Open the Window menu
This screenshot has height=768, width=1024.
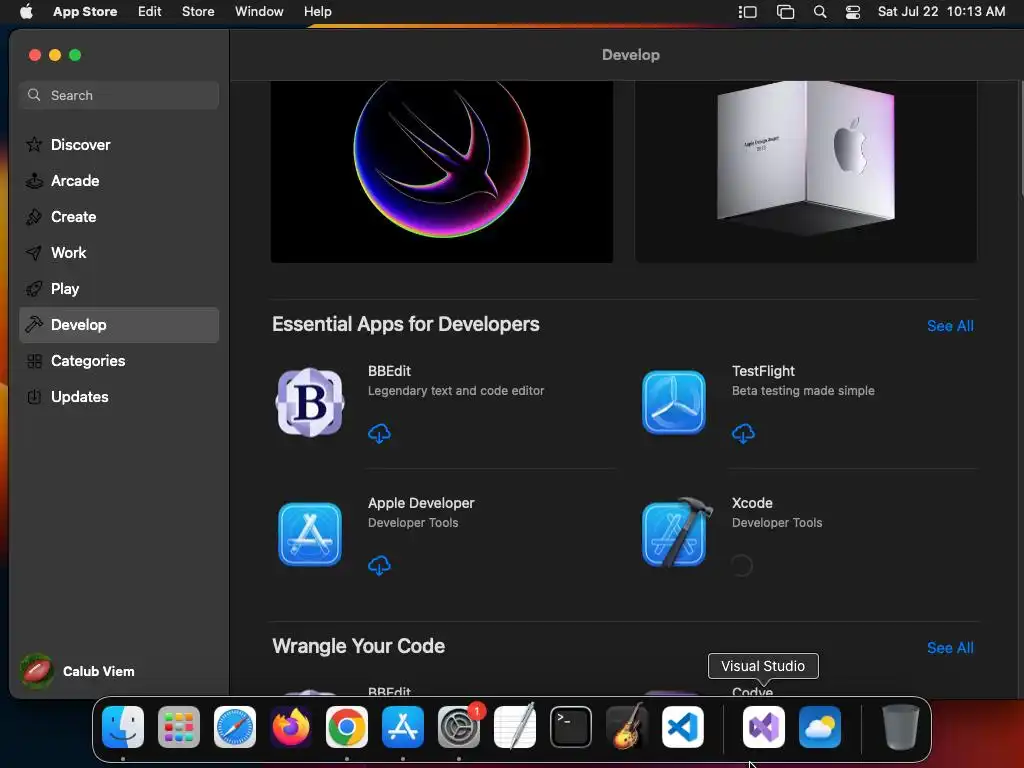tap(259, 12)
